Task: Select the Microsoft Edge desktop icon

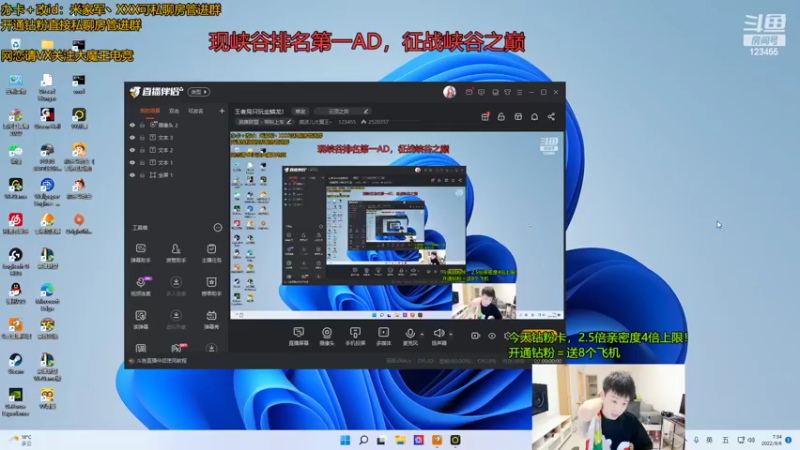Action: click(47, 297)
